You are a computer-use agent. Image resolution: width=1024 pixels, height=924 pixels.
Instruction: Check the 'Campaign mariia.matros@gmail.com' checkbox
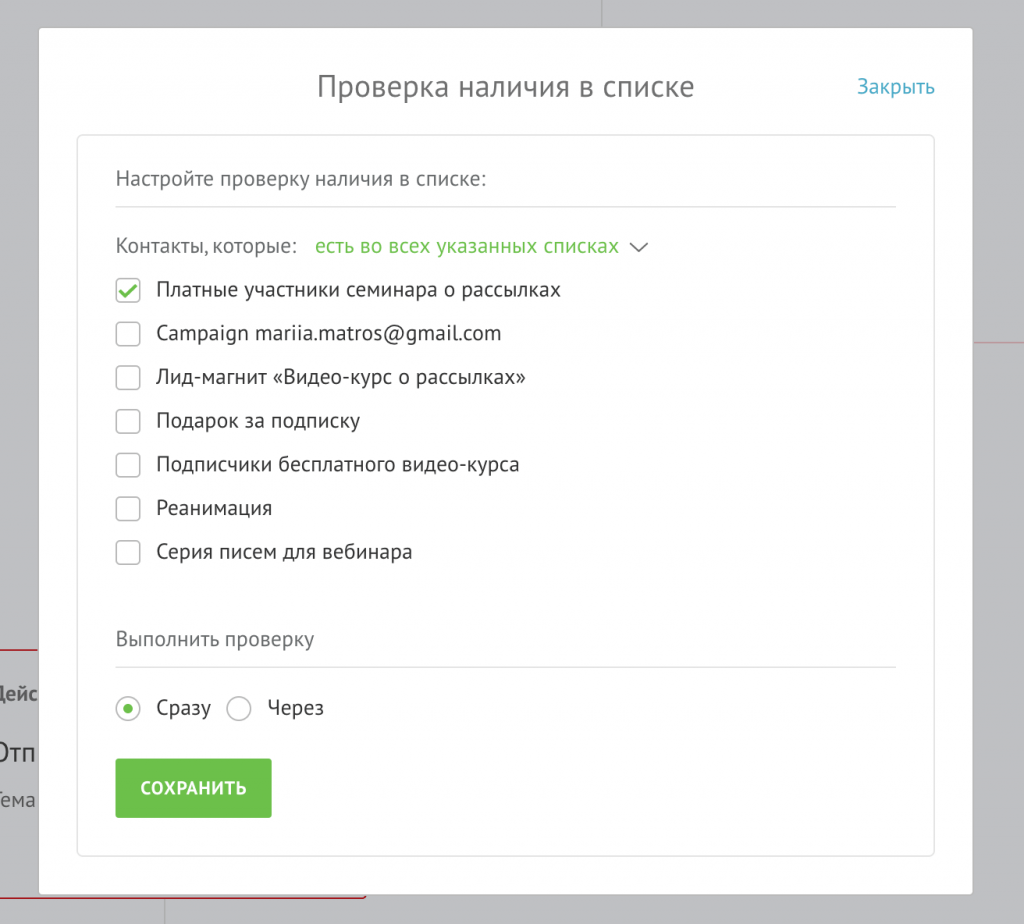[x=128, y=334]
